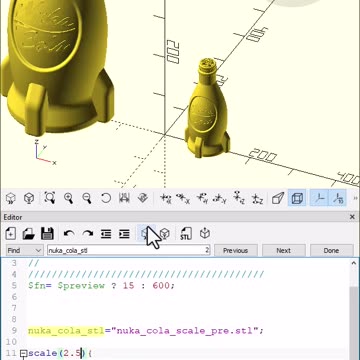Image resolution: width=360 pixels, height=360 pixels.
Task: Click the slash comment row on line 4
Action: click(x=146, y=275)
